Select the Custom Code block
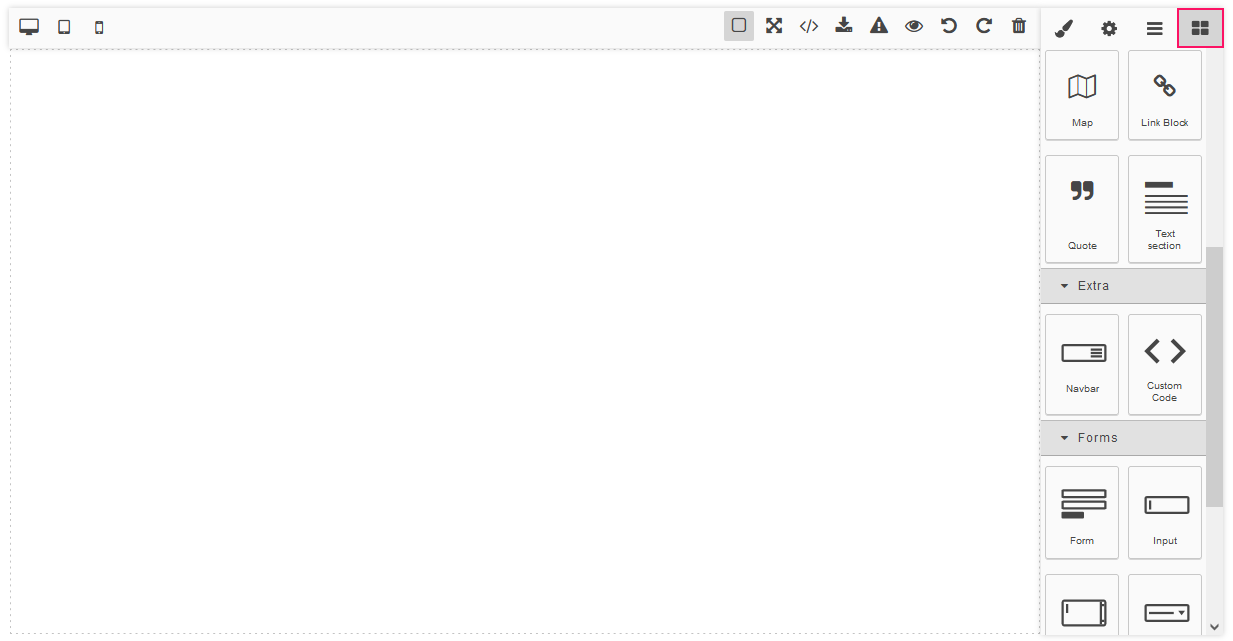Viewport: 1233px width, 641px height. 1165,364
